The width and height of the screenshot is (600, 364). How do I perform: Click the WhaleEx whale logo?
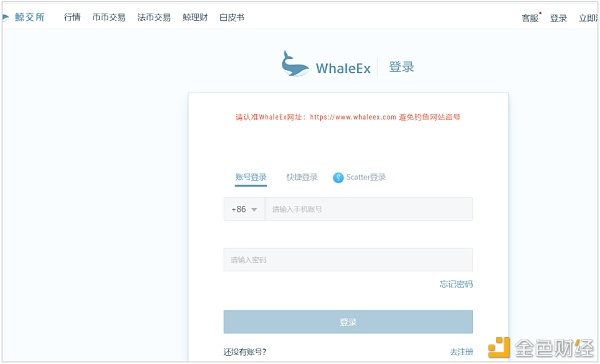(295, 64)
